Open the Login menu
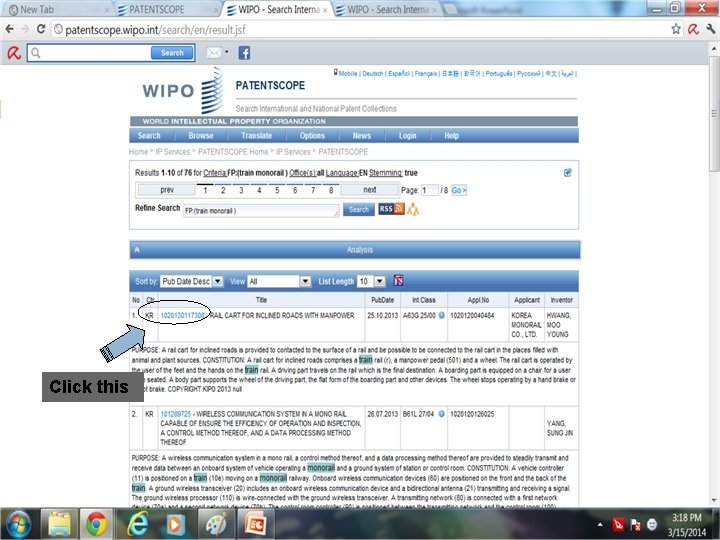 tap(407, 135)
